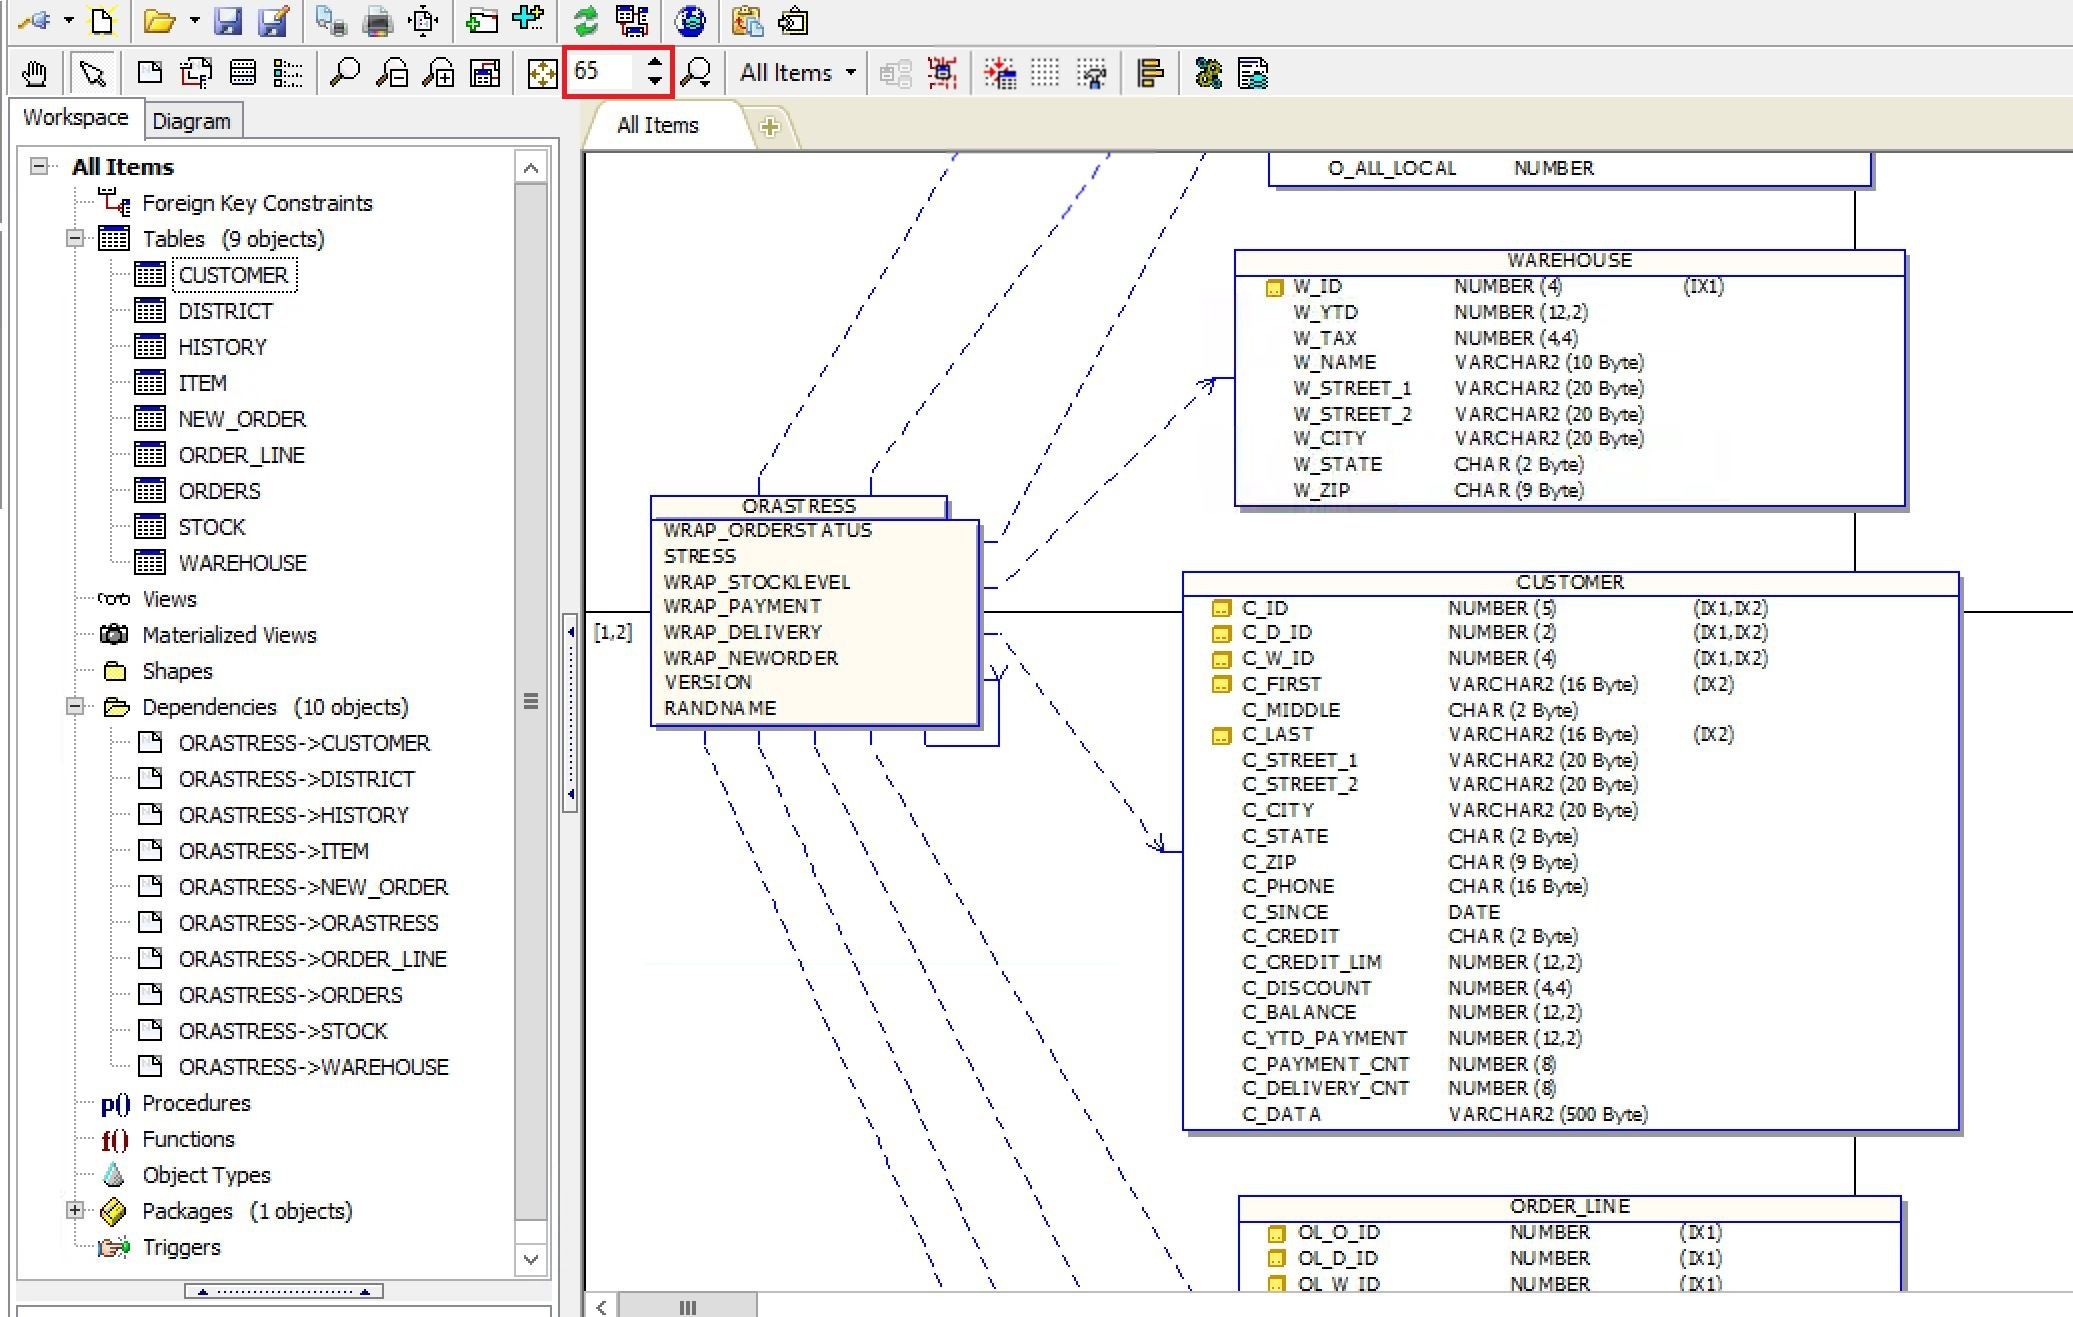Image resolution: width=2073 pixels, height=1317 pixels.
Task: Click the last toolbar report icon
Action: pyautogui.click(x=1253, y=73)
